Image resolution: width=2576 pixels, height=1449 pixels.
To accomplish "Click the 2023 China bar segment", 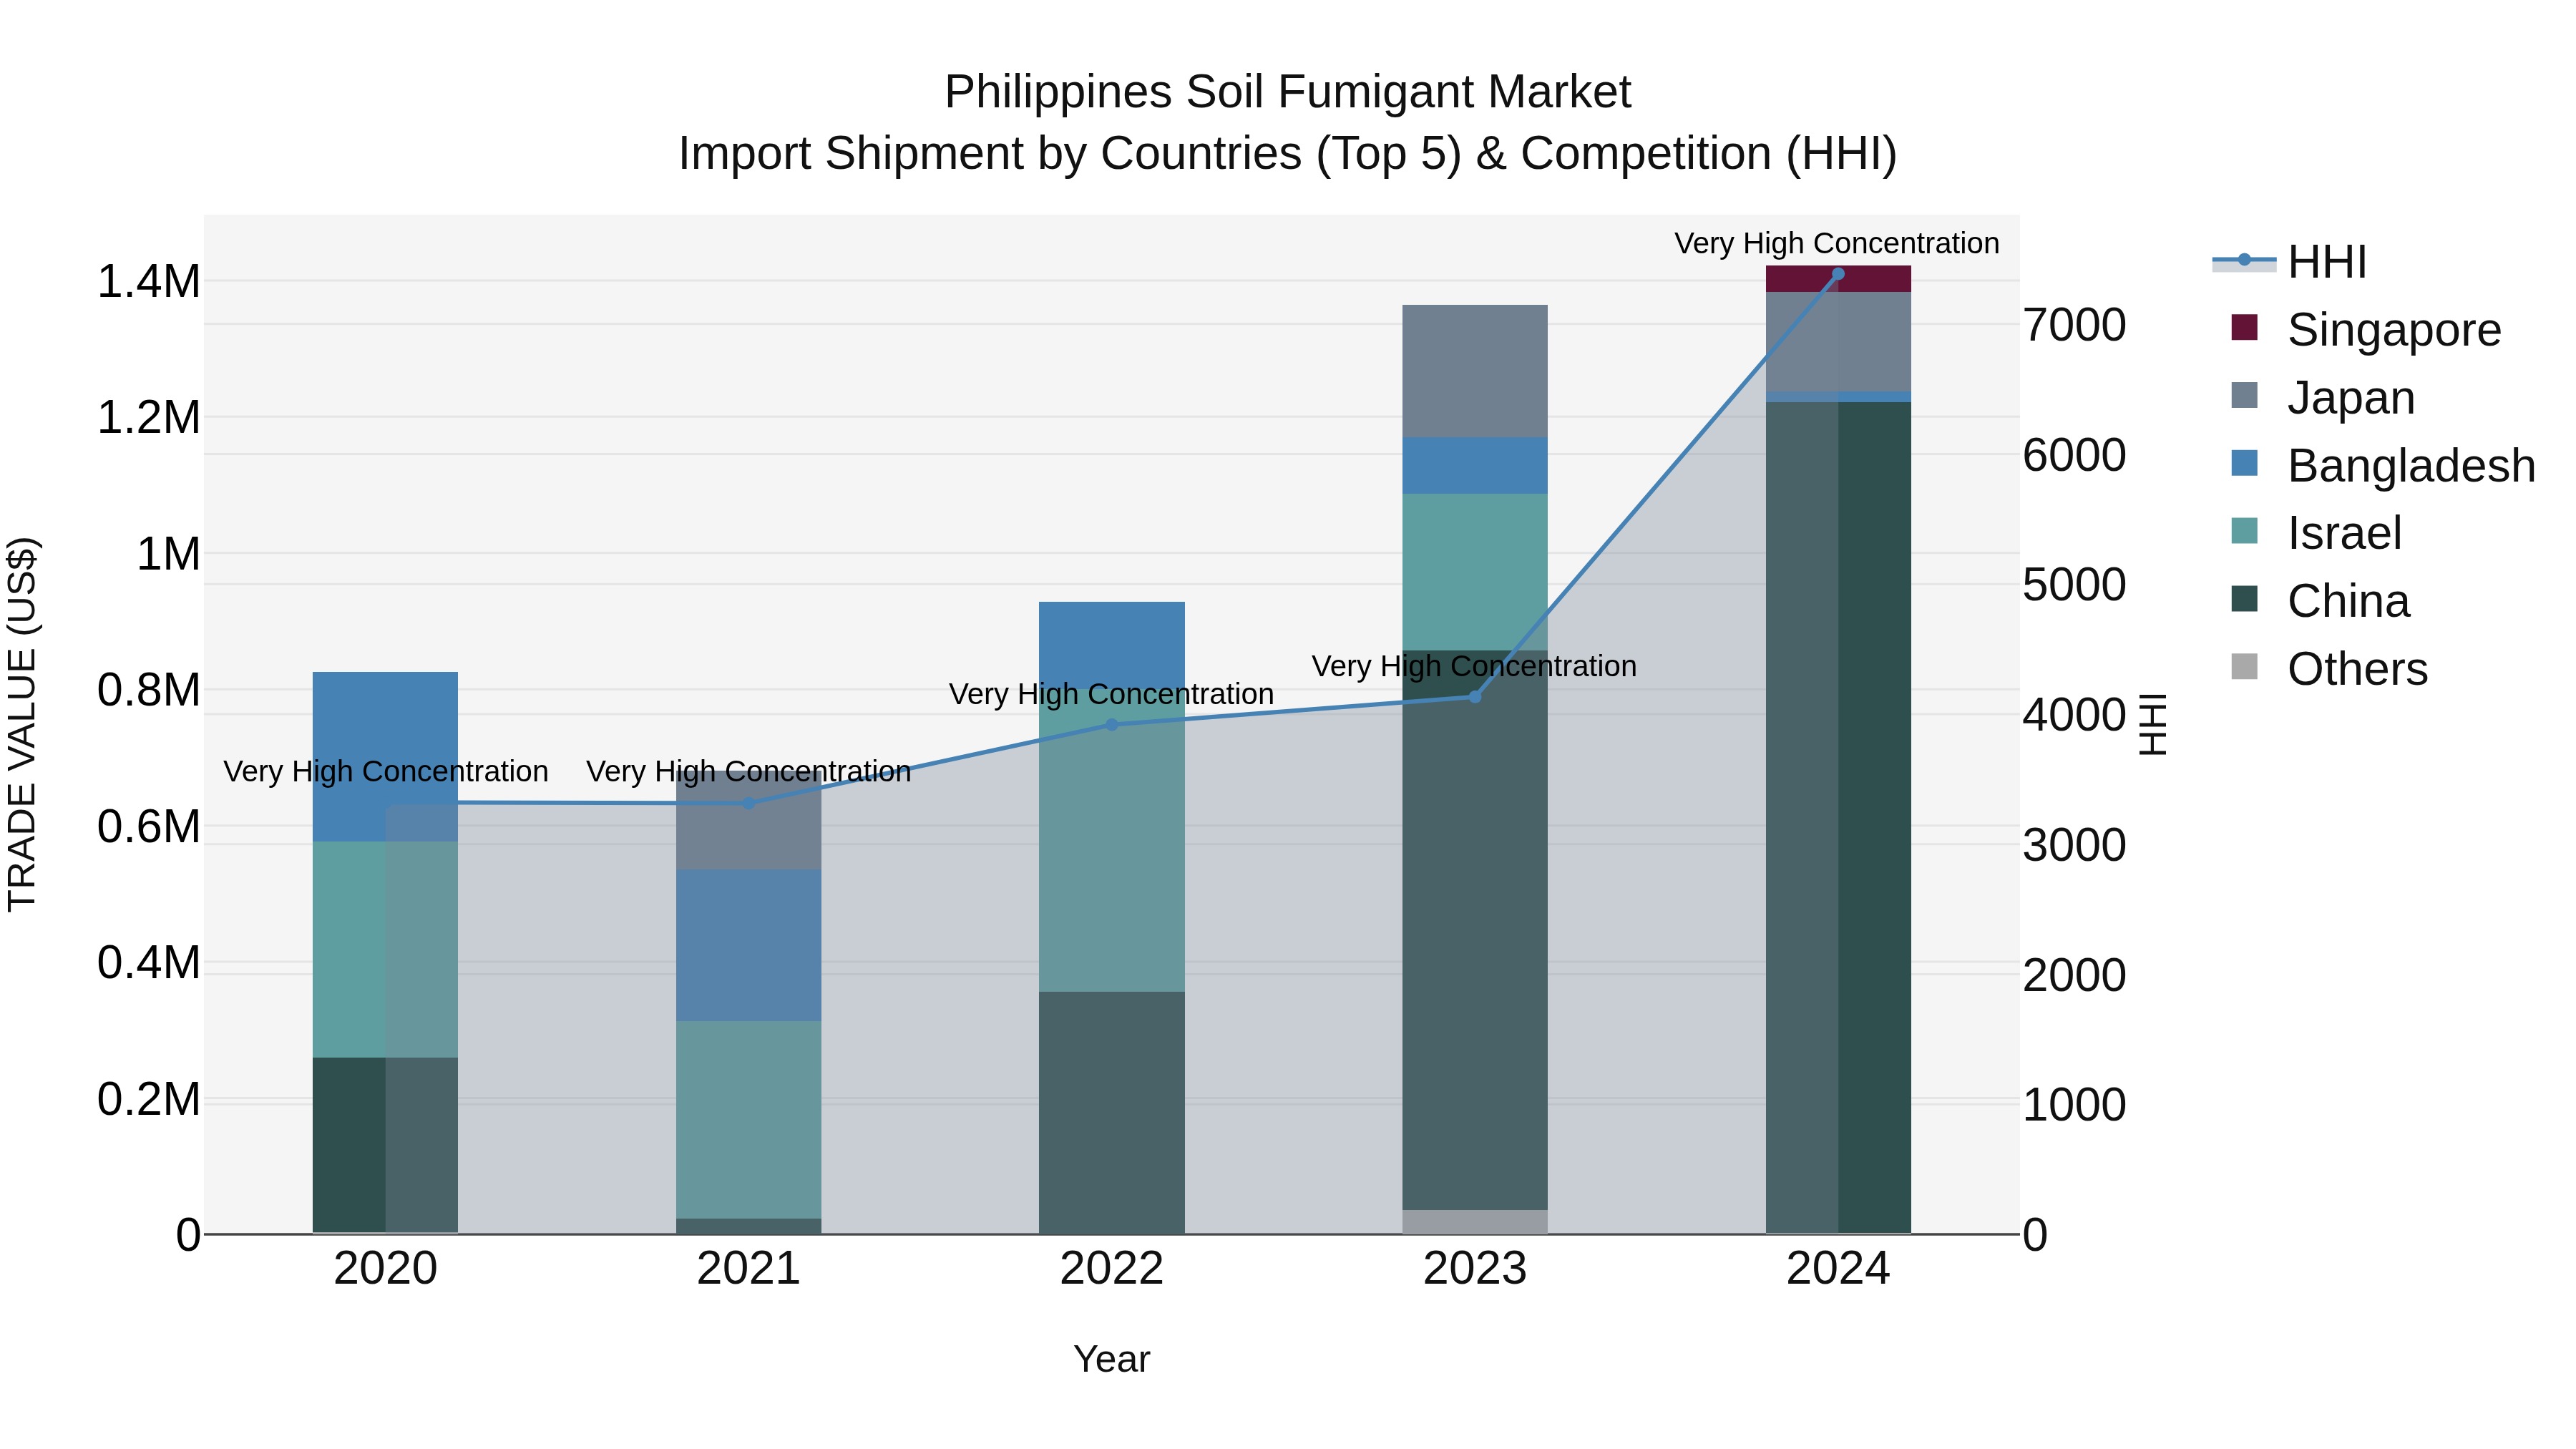I will coord(1475,930).
